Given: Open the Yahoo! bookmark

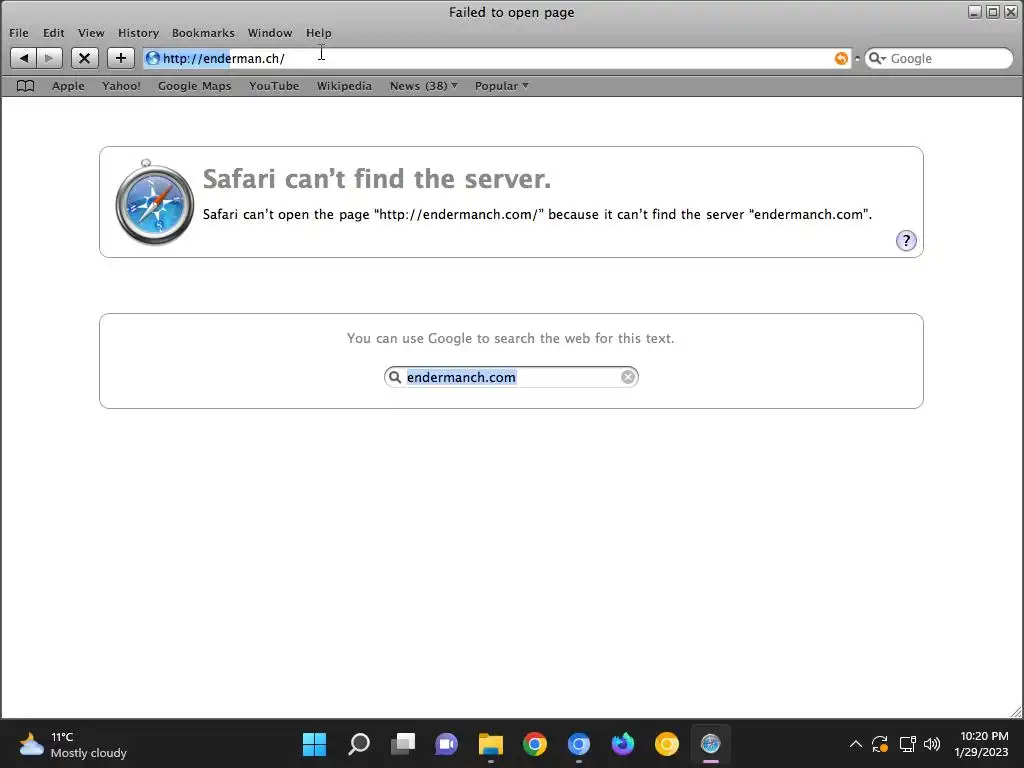Looking at the screenshot, I should pyautogui.click(x=121, y=86).
